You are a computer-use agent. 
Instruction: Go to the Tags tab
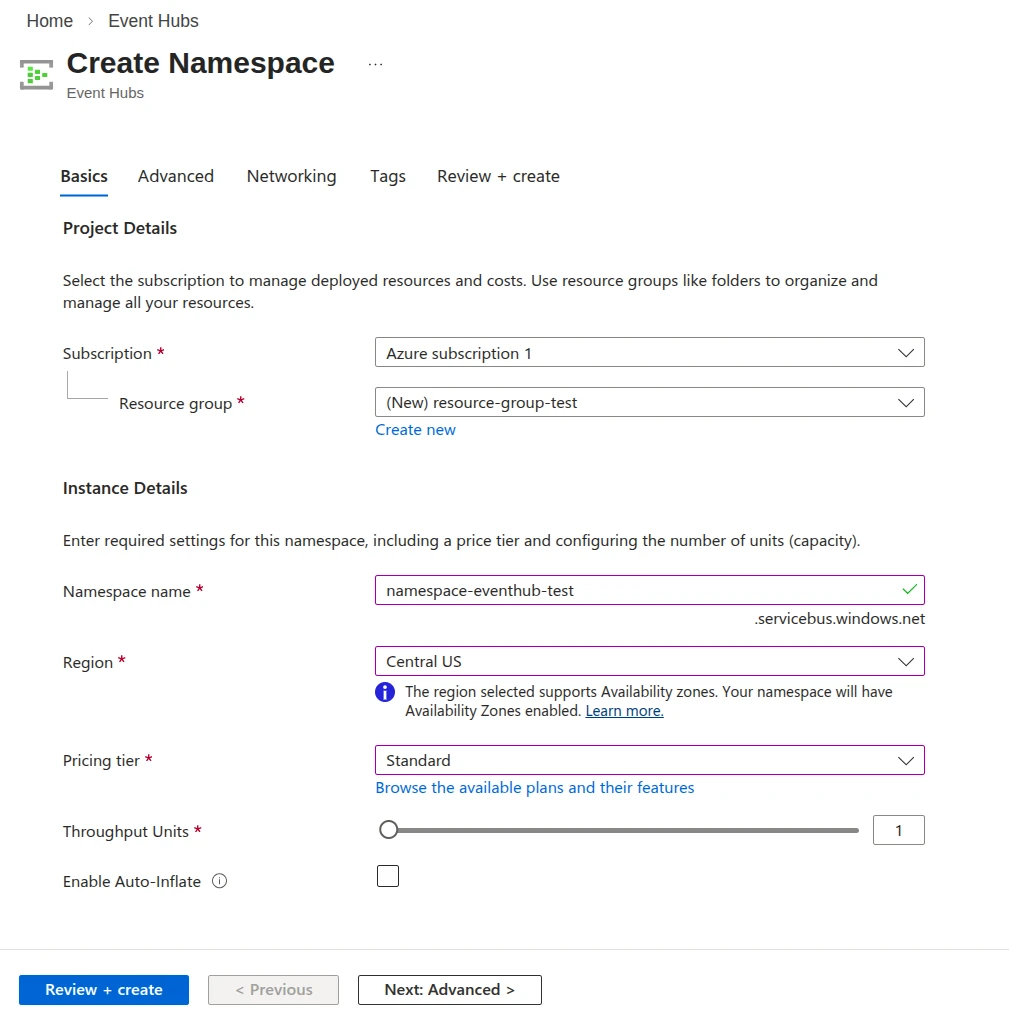(388, 176)
